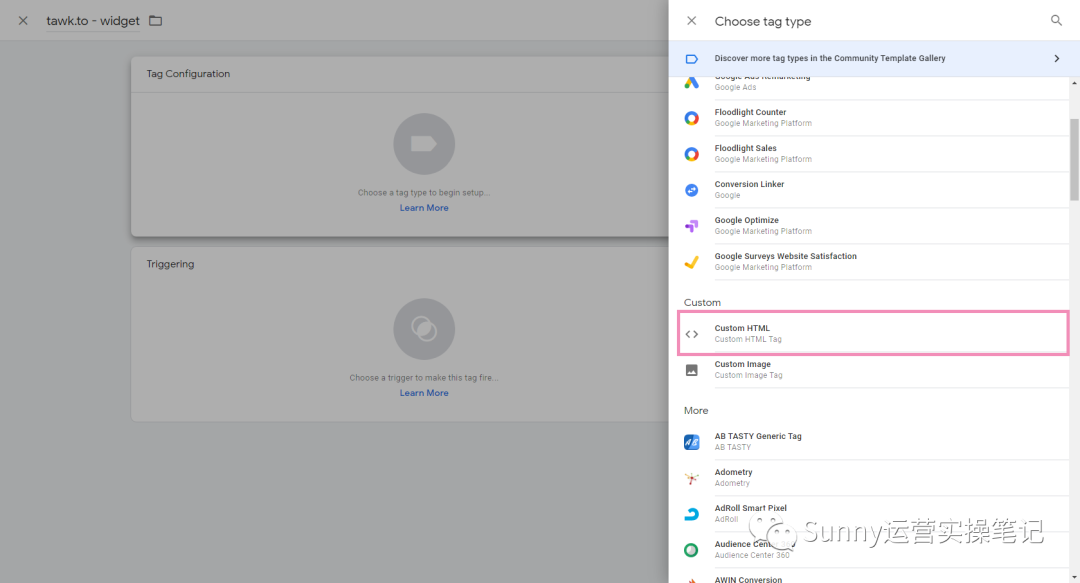Close the Choose tag type panel
Image resolution: width=1080 pixels, height=583 pixels.
[692, 21]
